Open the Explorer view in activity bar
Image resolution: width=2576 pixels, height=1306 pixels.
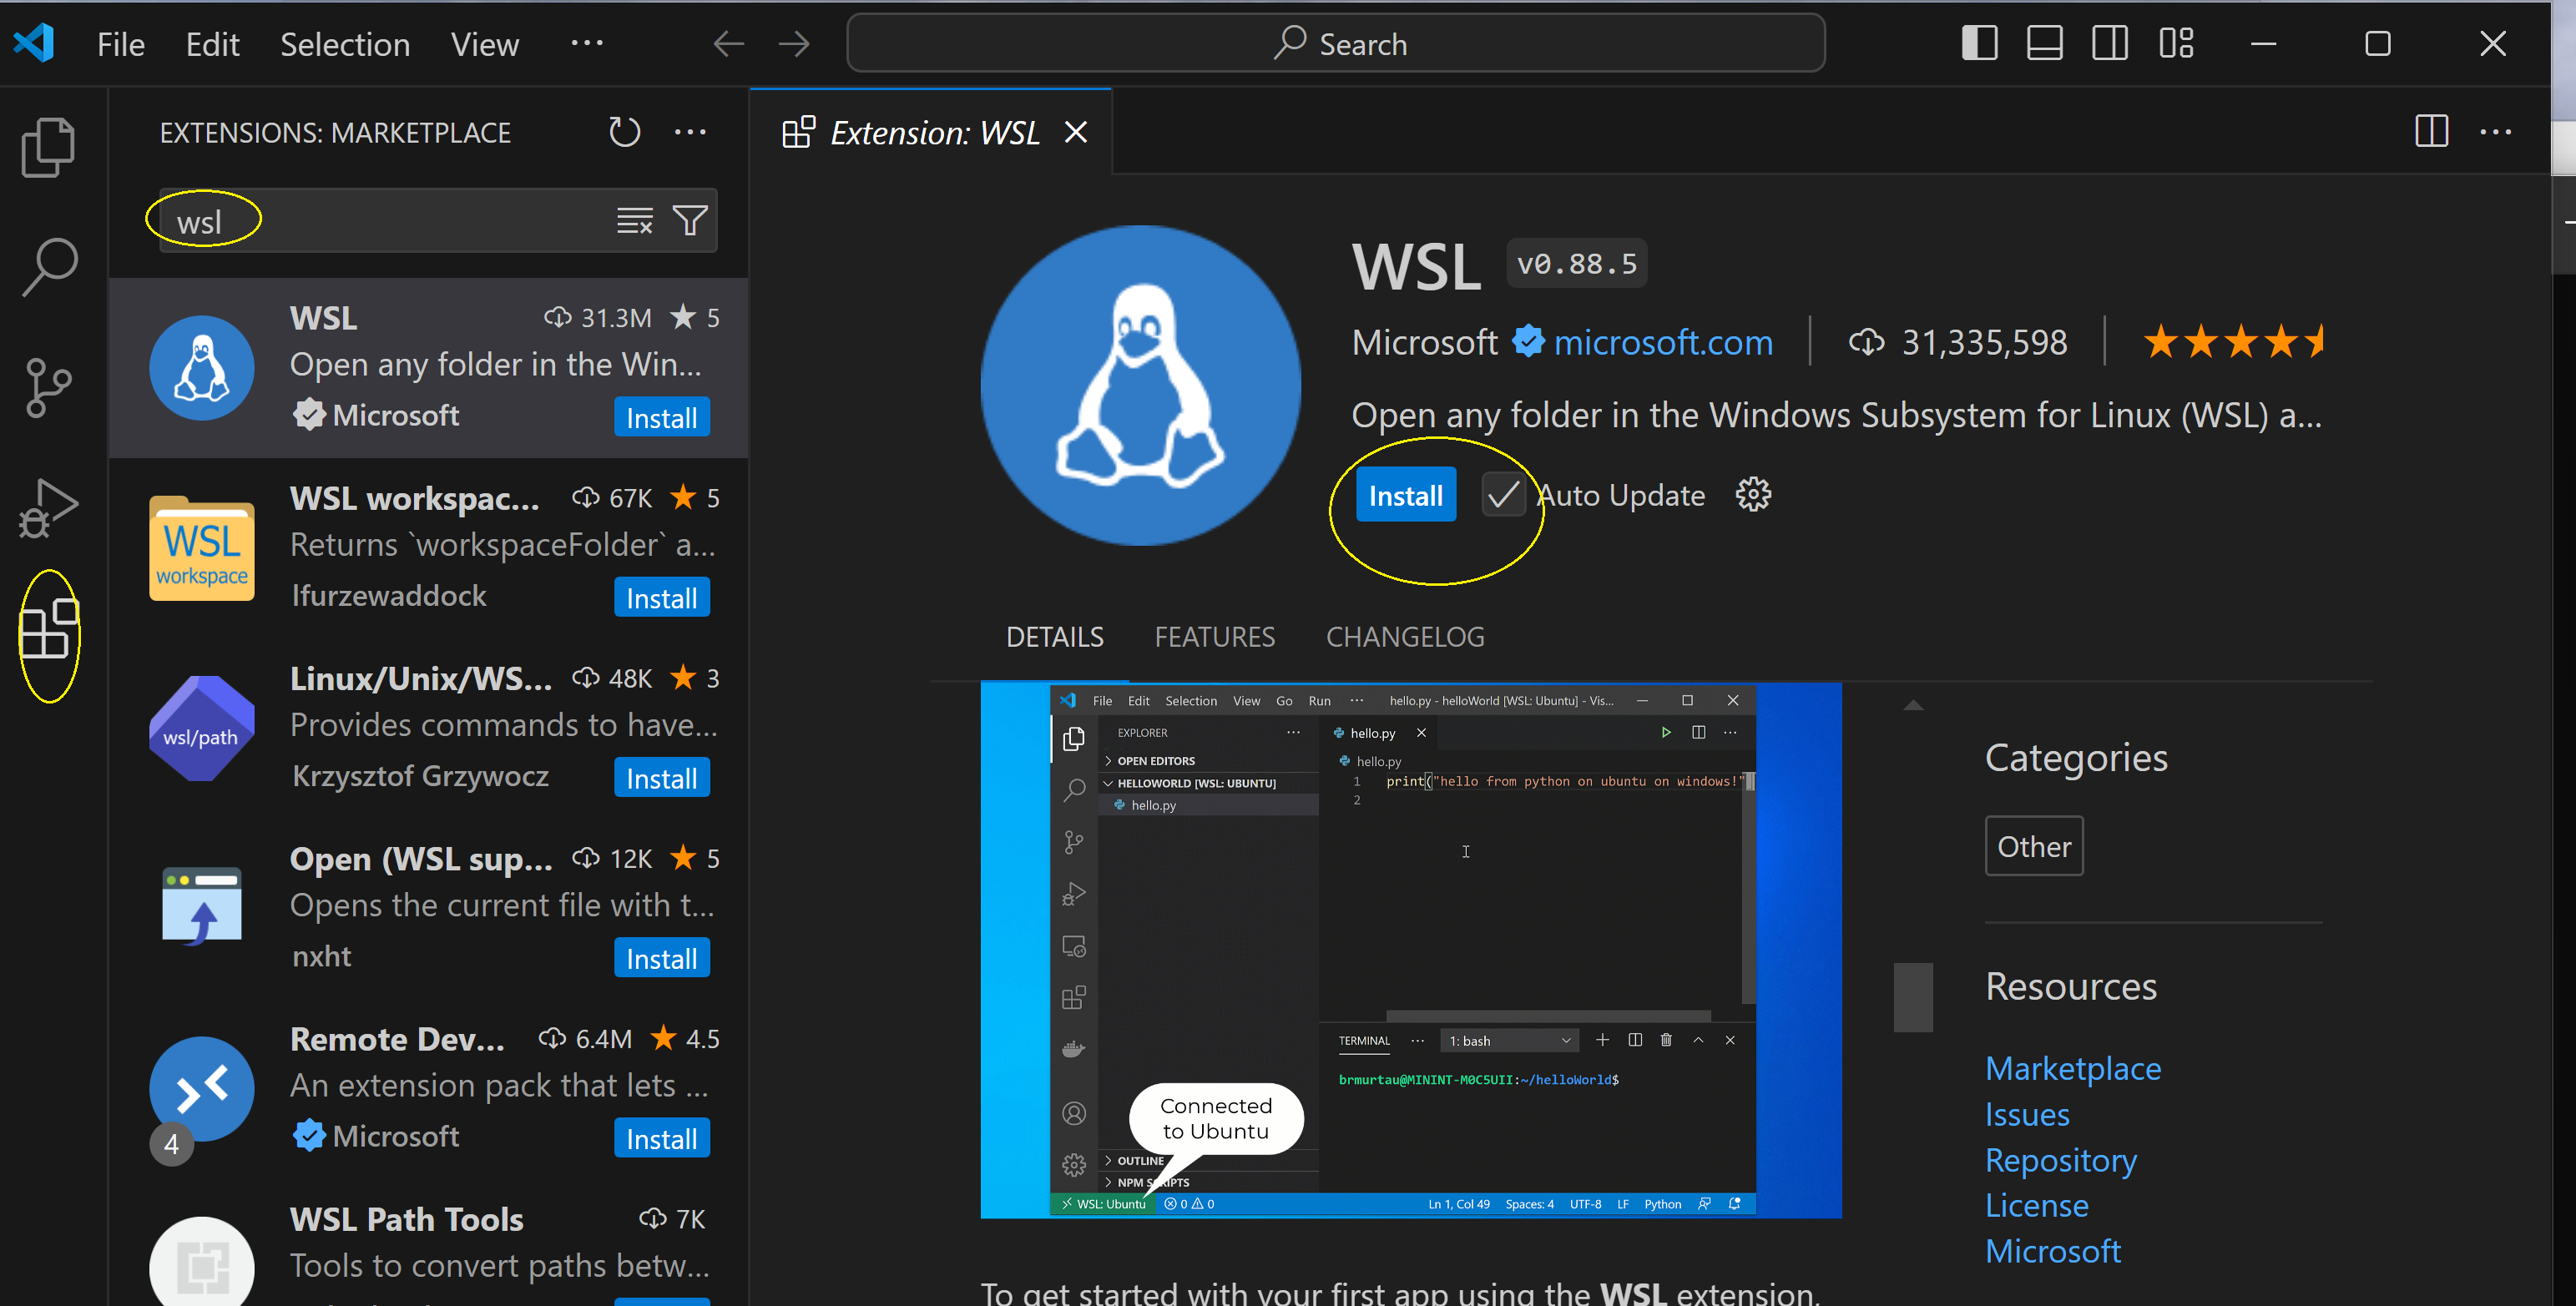tap(48, 147)
